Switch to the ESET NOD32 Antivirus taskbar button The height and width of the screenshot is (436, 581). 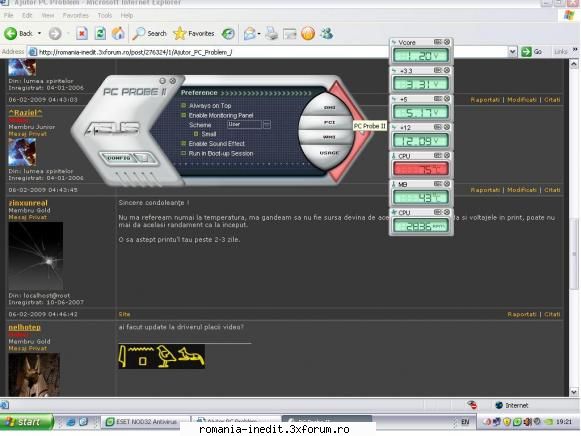tap(145, 422)
